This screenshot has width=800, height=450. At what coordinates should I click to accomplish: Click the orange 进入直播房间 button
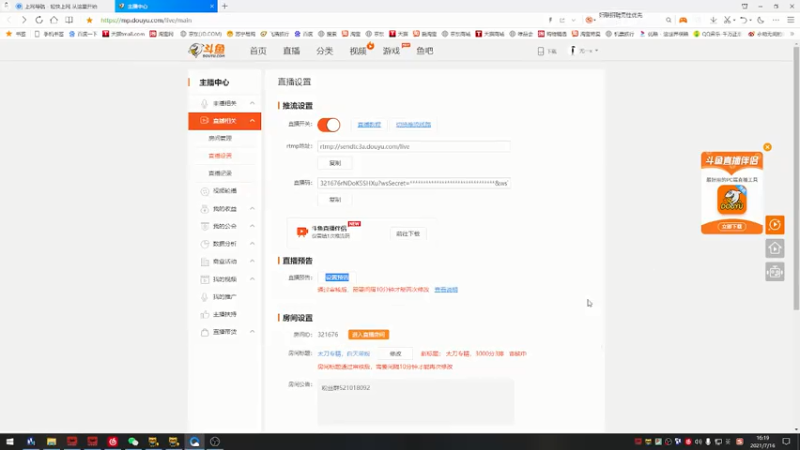tap(368, 335)
